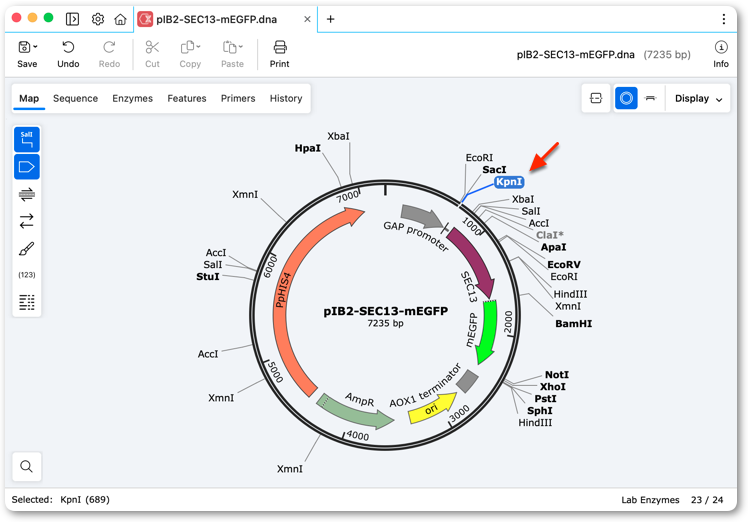The image size is (748, 522).
Task: Toggle feature colors brush icon
Action: point(27,249)
